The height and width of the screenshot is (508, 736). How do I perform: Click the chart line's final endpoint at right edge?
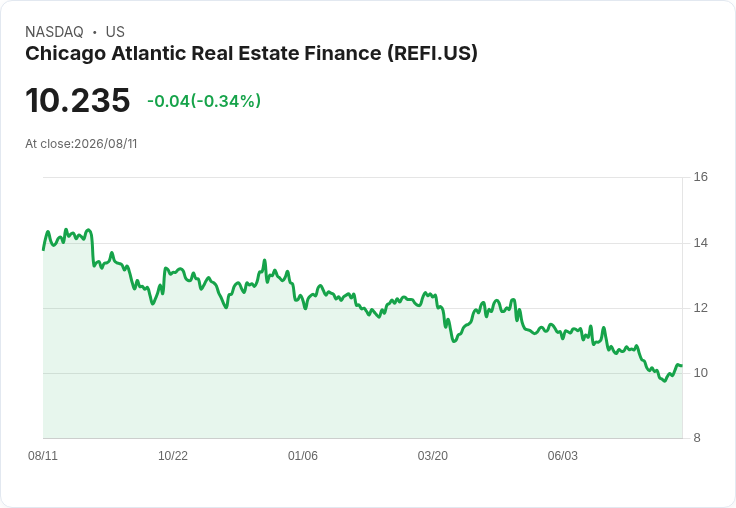tap(682, 365)
